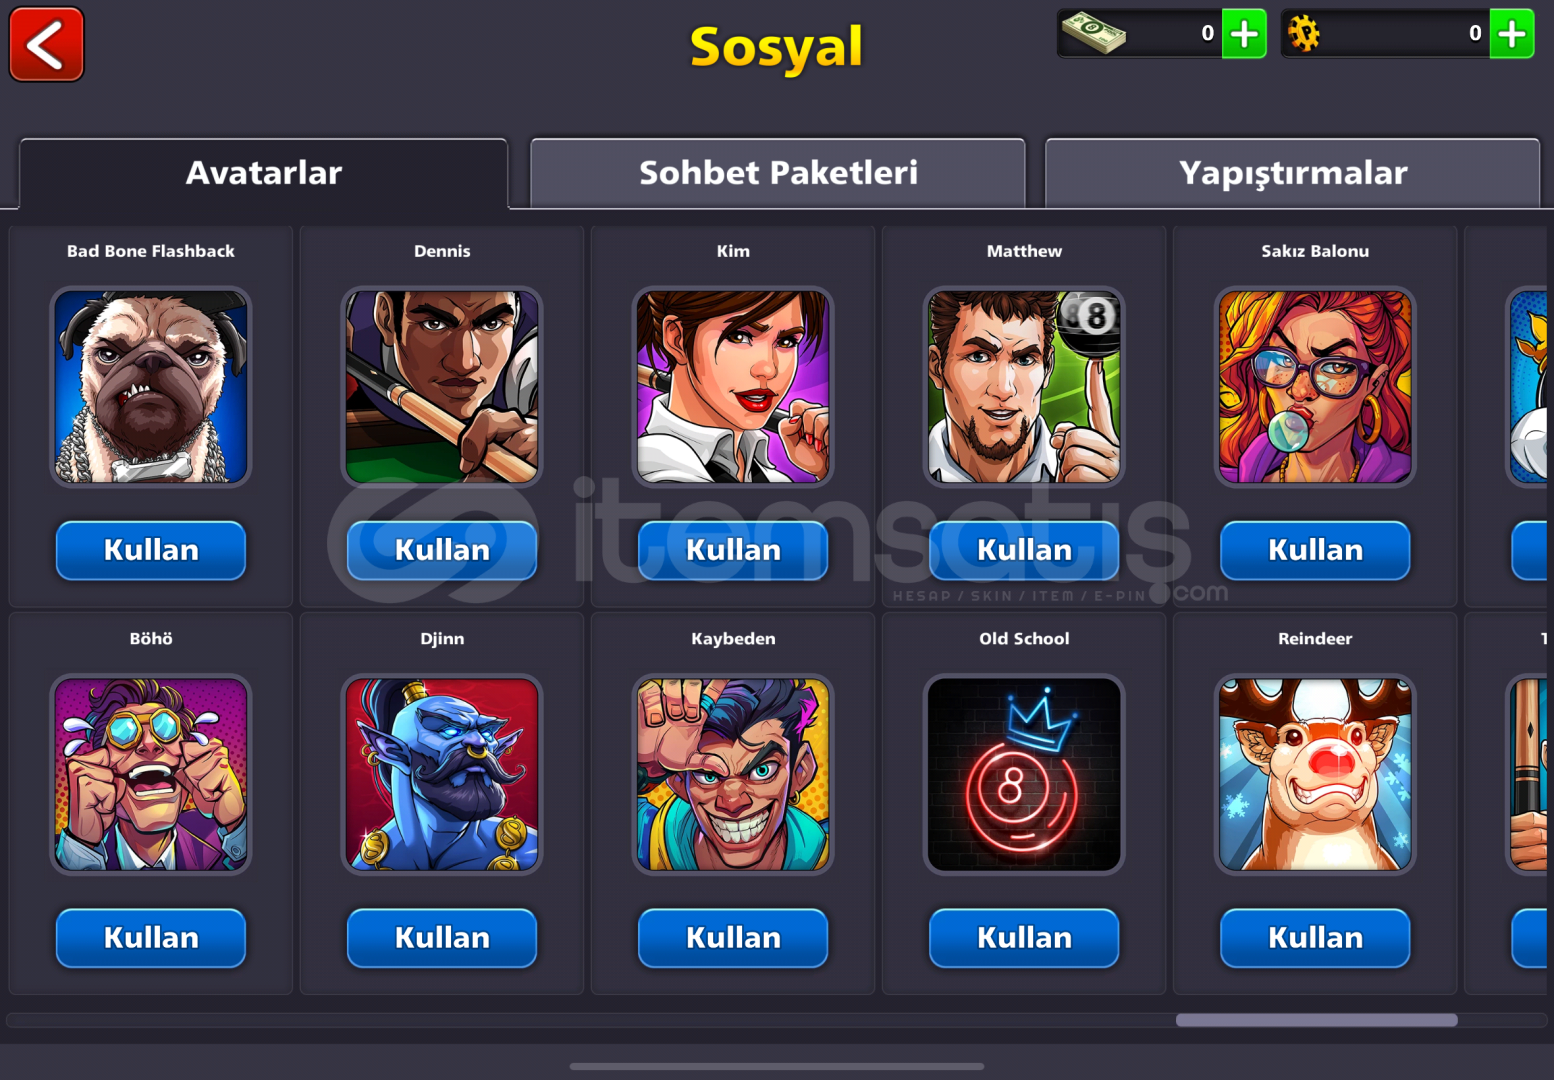Click Kullan under Kim avatar

tap(733, 551)
